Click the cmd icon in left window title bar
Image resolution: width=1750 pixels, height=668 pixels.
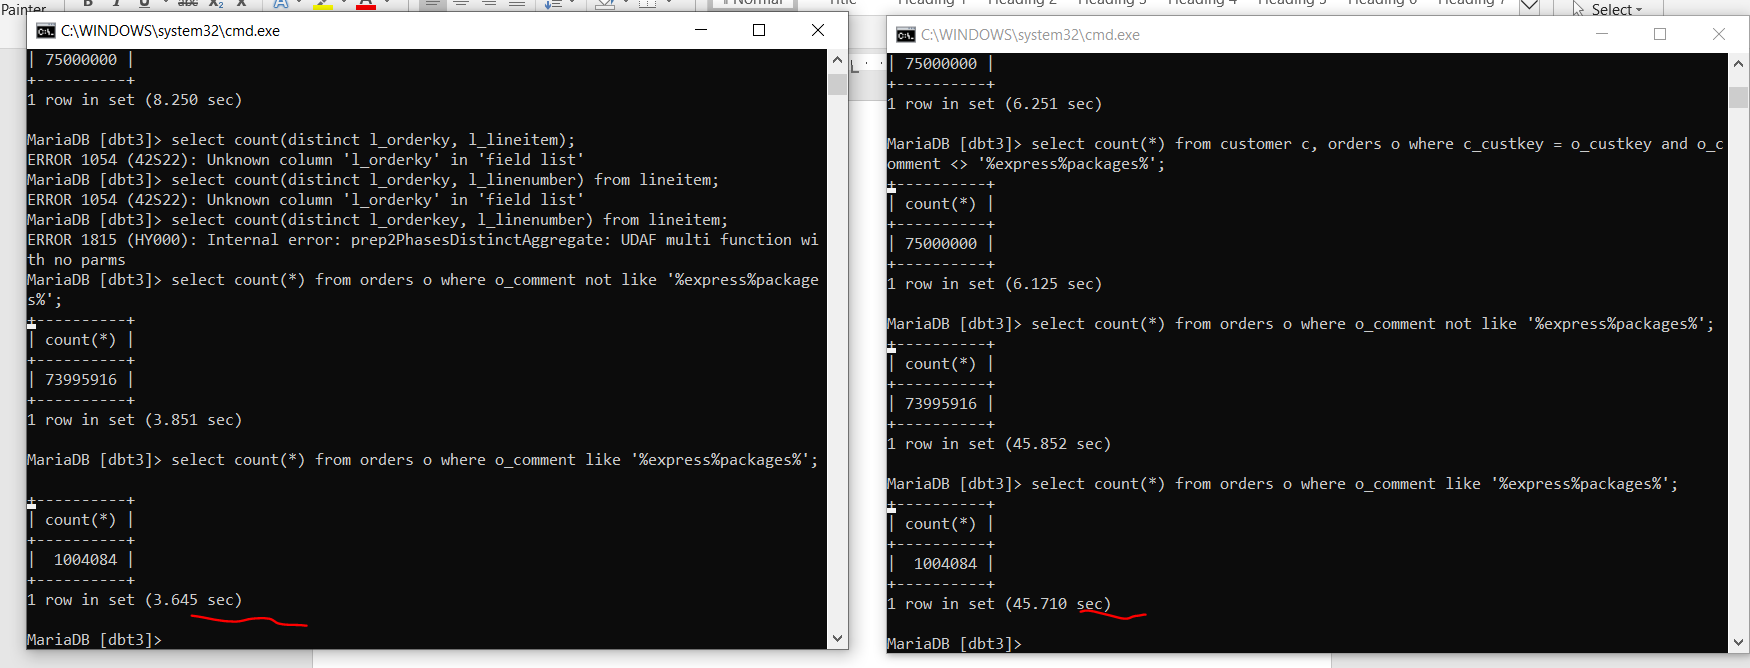45,31
